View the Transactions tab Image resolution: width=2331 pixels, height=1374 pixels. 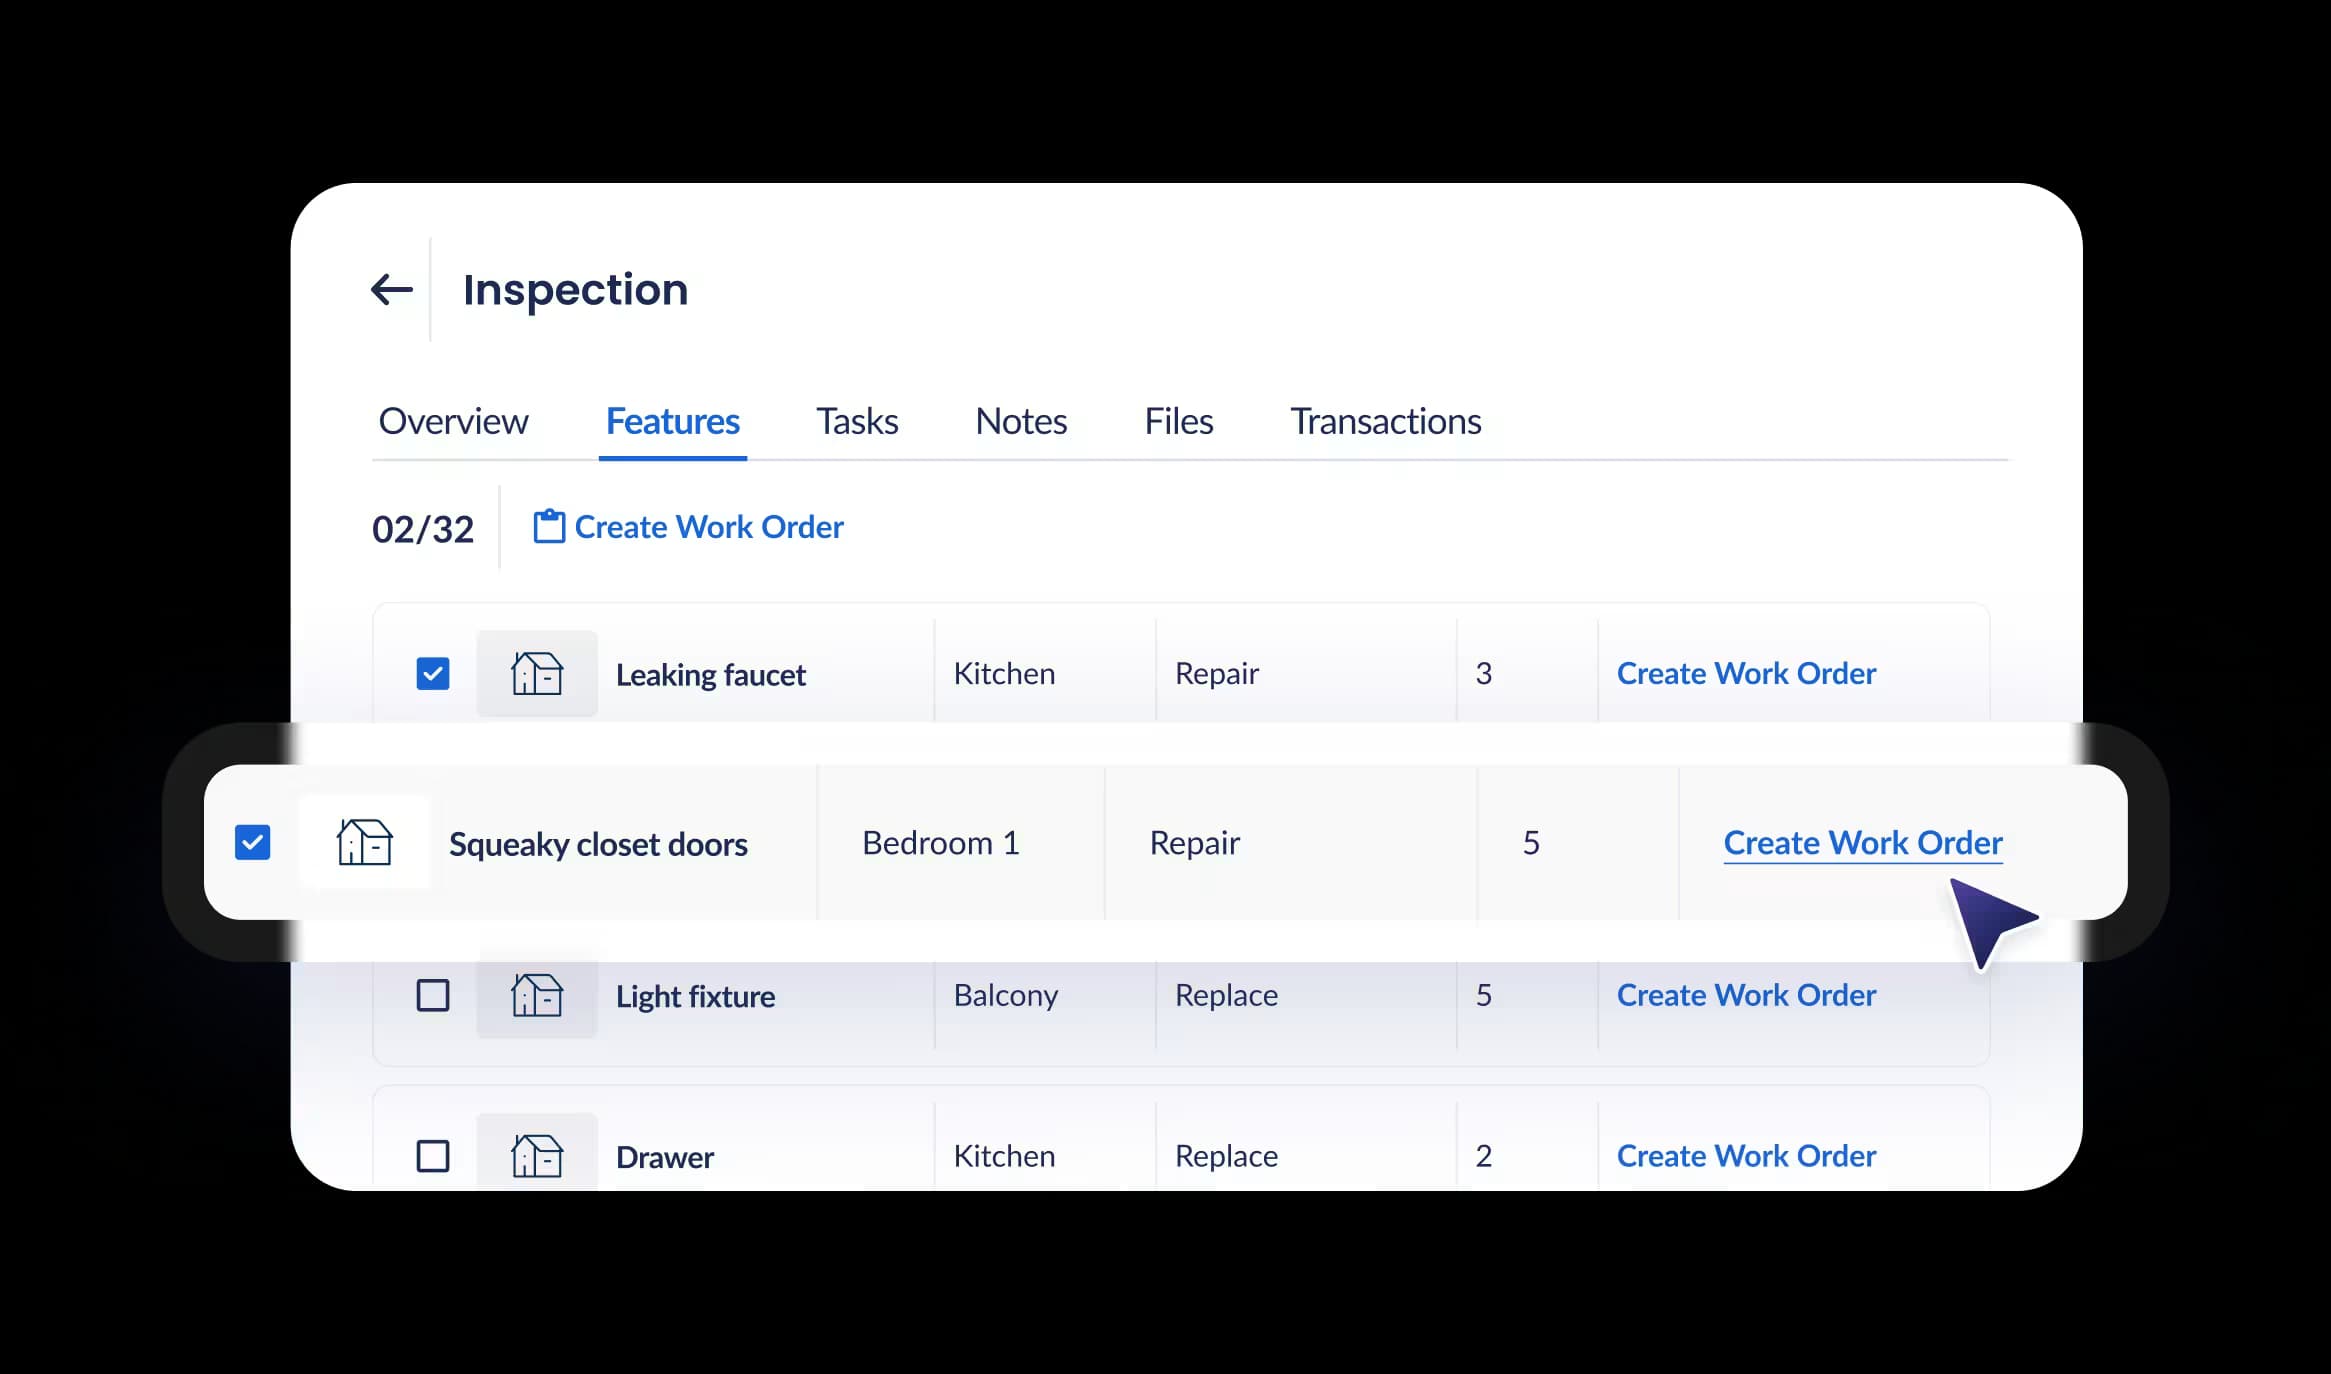click(1386, 421)
